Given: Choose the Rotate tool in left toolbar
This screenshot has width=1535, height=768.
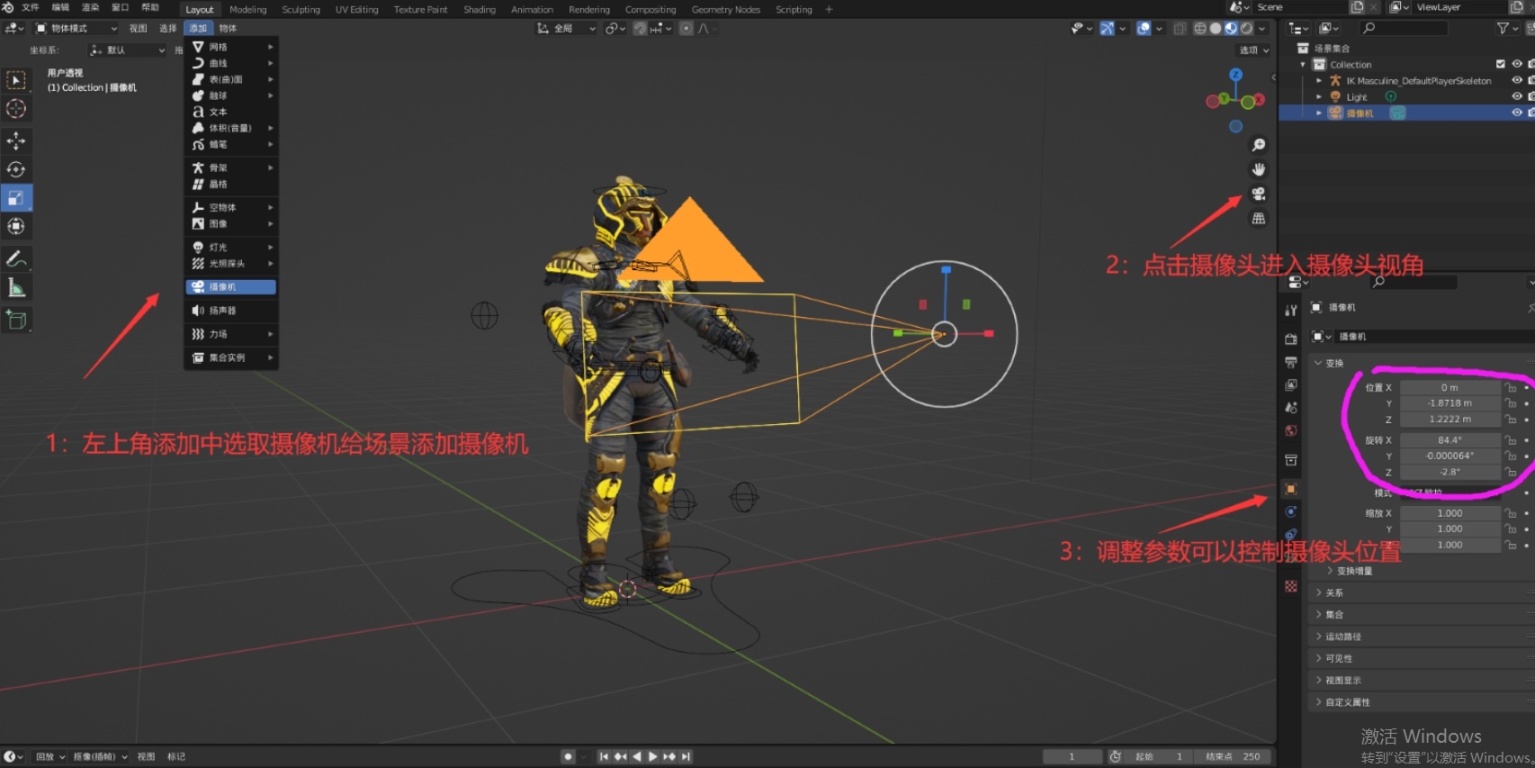Looking at the screenshot, I should pos(16,169).
